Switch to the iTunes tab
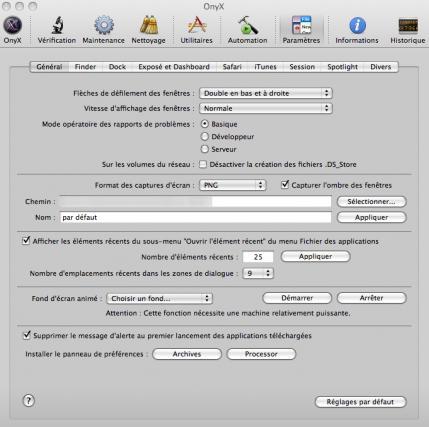This screenshot has height=427, width=429. click(x=265, y=67)
